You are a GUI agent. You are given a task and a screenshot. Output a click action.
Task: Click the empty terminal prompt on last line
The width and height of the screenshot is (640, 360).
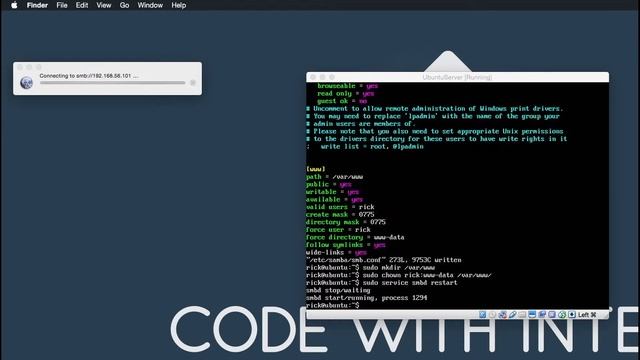pyautogui.click(x=333, y=306)
